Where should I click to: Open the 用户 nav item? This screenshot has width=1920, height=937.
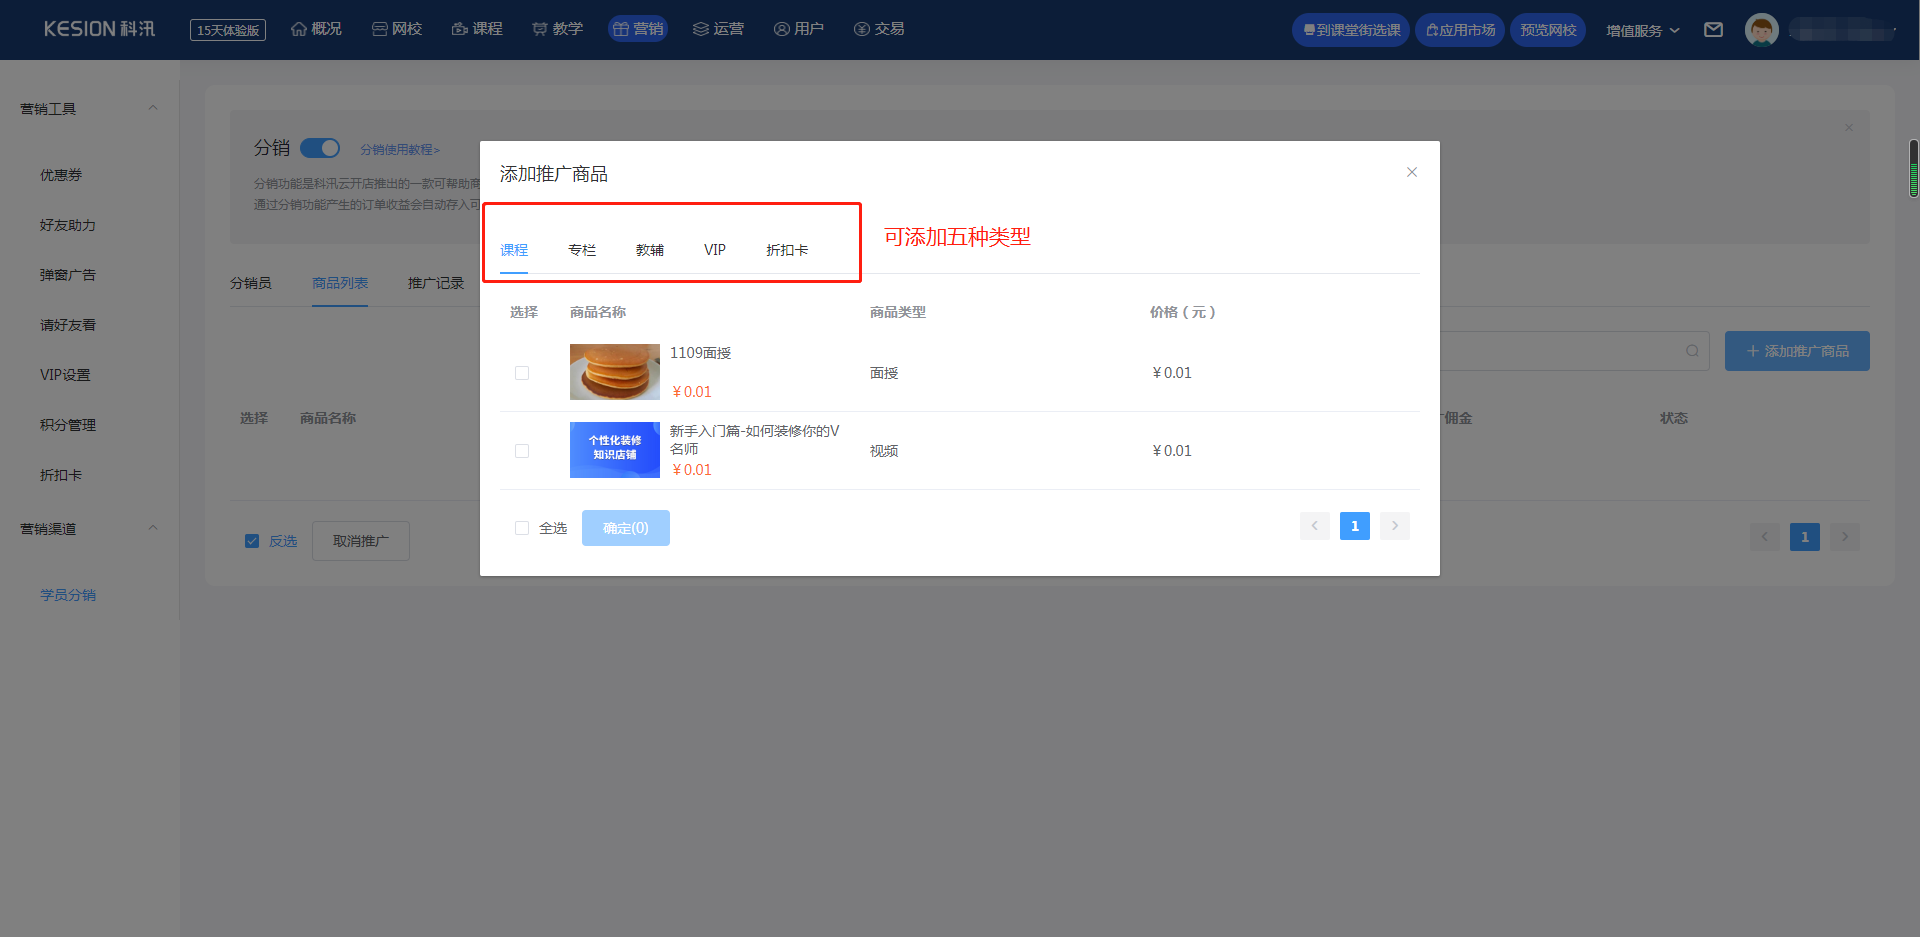798,29
